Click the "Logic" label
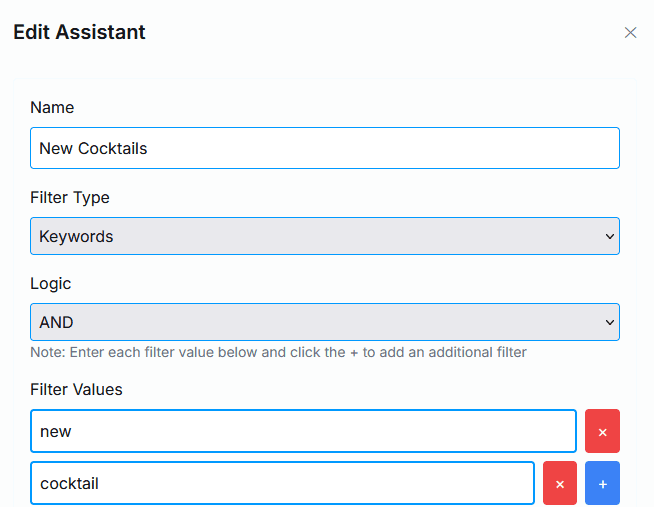The image size is (654, 507). (51, 283)
